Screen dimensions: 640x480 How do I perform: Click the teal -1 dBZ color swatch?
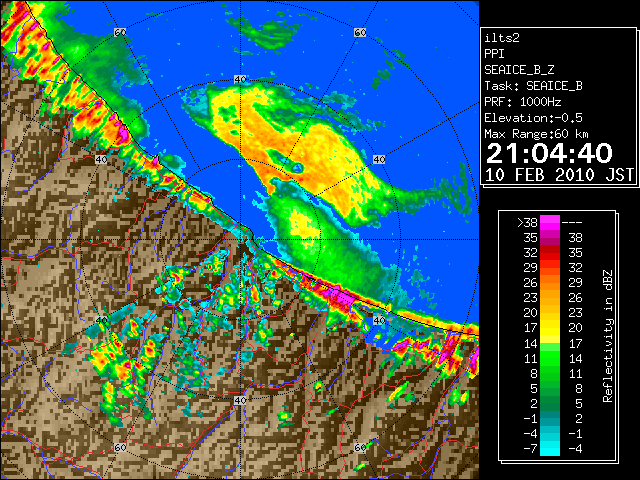click(550, 418)
